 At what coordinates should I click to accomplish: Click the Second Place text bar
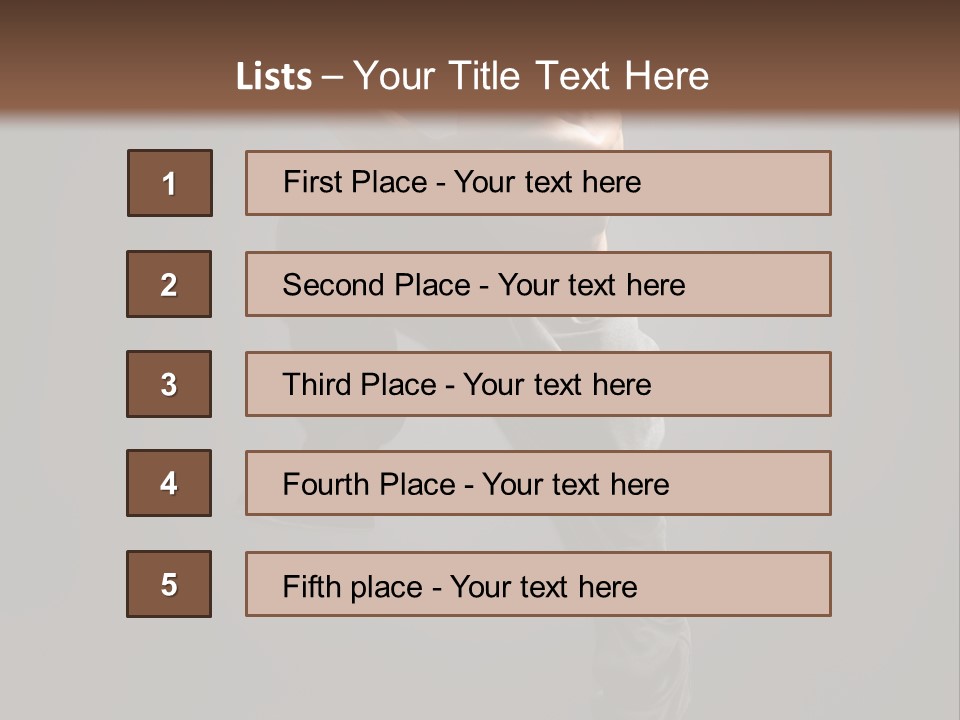point(538,284)
